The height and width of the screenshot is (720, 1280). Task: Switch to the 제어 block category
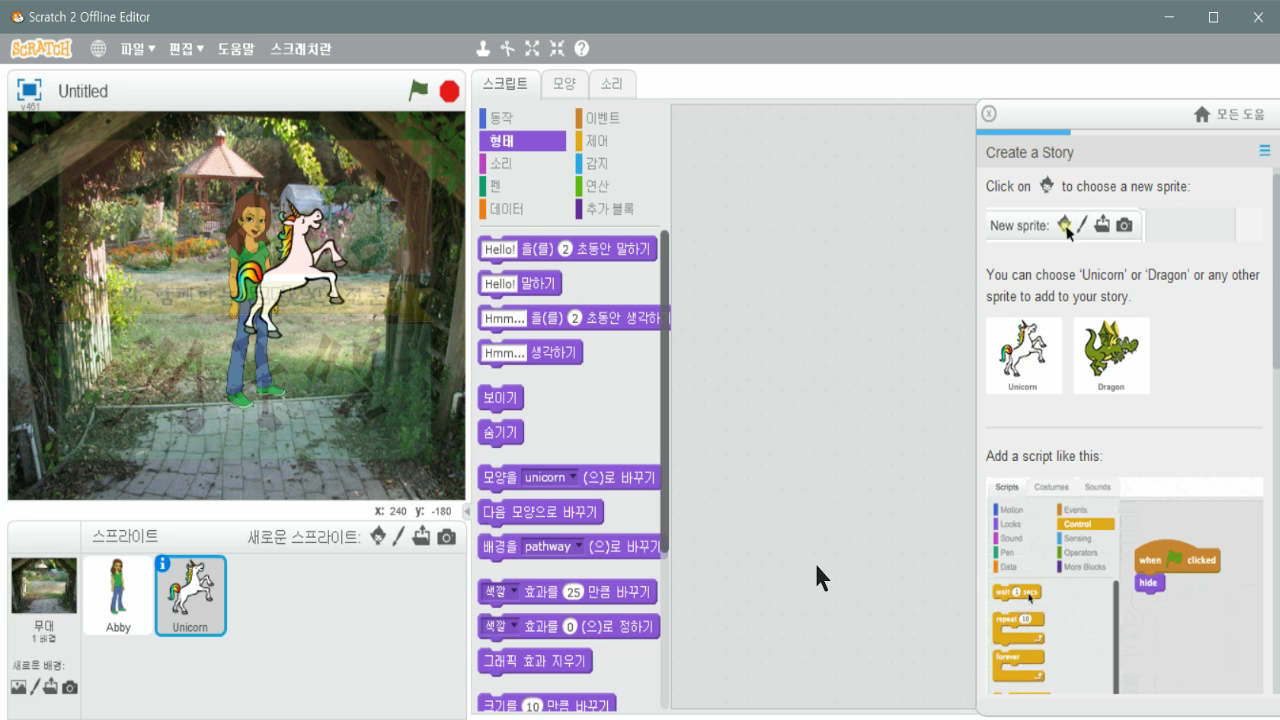pyautogui.click(x=596, y=141)
